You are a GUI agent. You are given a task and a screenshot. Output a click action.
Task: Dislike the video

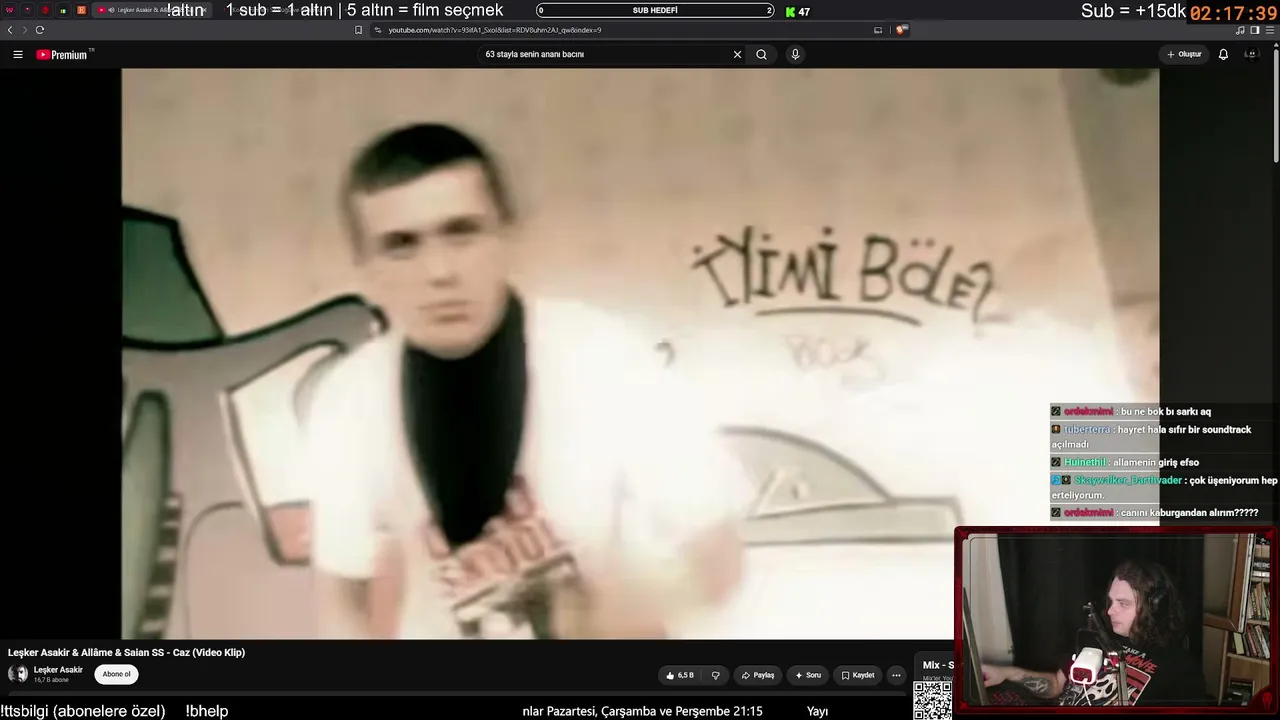(715, 675)
